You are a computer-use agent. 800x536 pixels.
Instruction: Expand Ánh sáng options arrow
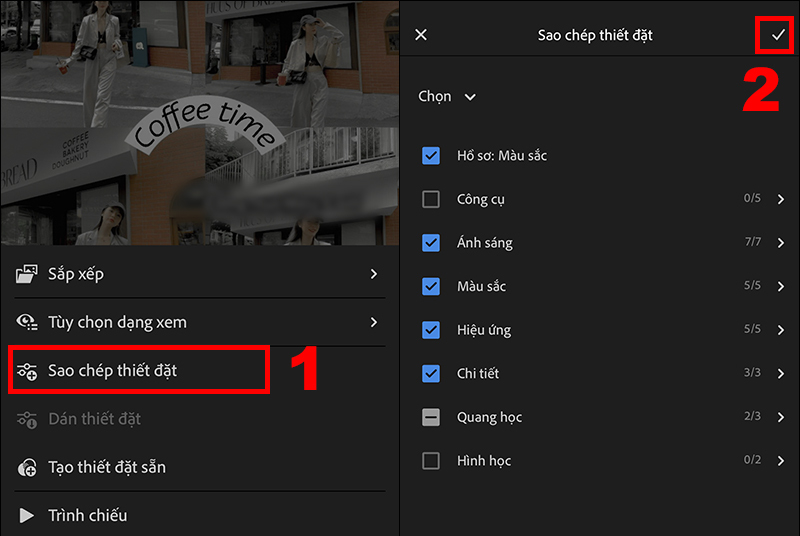[781, 243]
